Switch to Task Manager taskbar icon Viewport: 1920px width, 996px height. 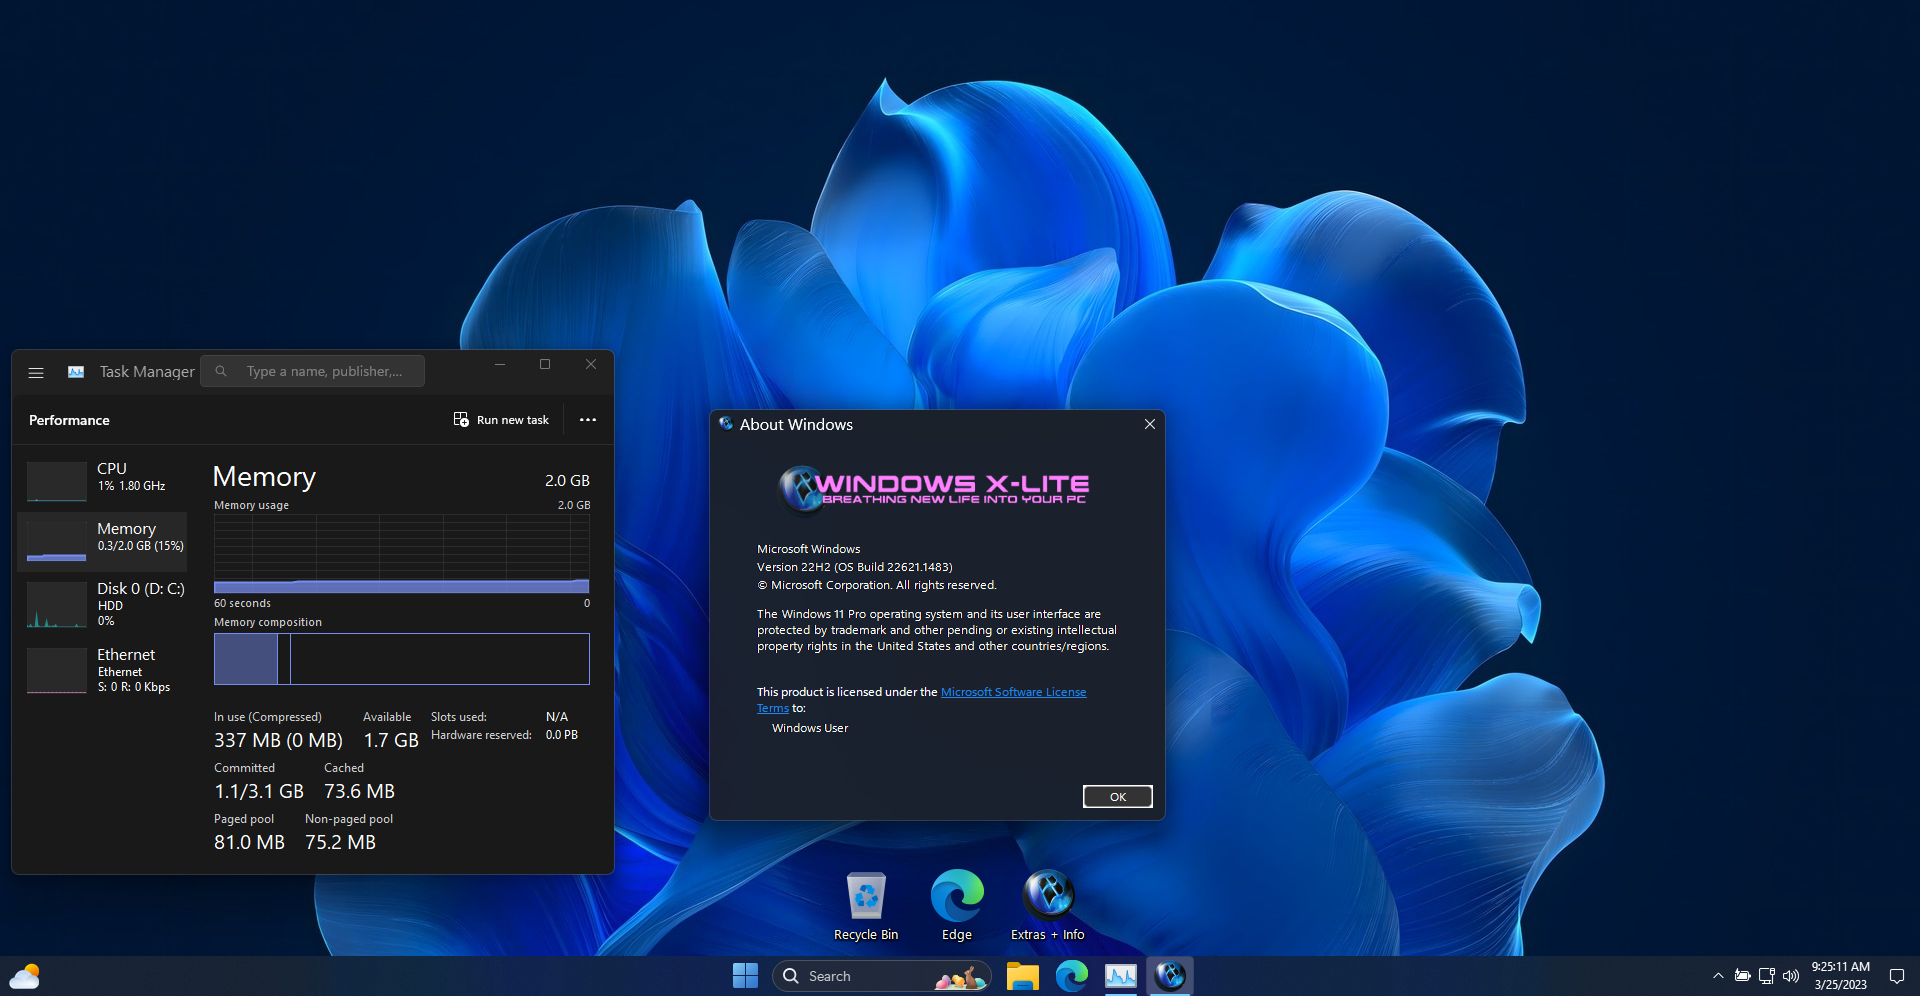pos(1121,976)
